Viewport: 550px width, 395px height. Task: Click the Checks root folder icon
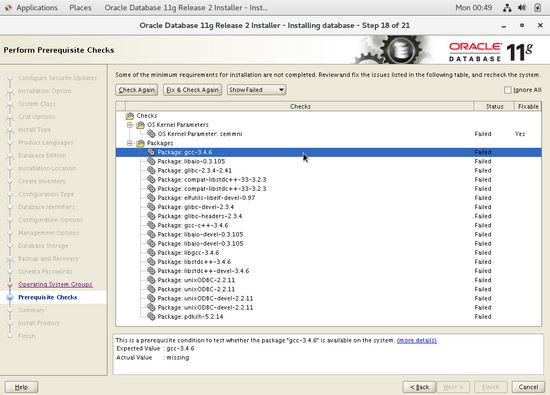tap(130, 115)
